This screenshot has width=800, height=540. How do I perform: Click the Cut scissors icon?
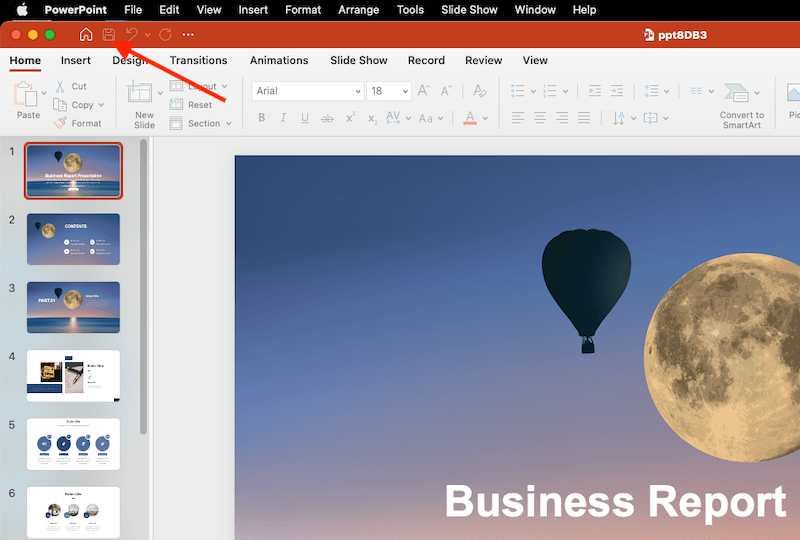[x=60, y=87]
